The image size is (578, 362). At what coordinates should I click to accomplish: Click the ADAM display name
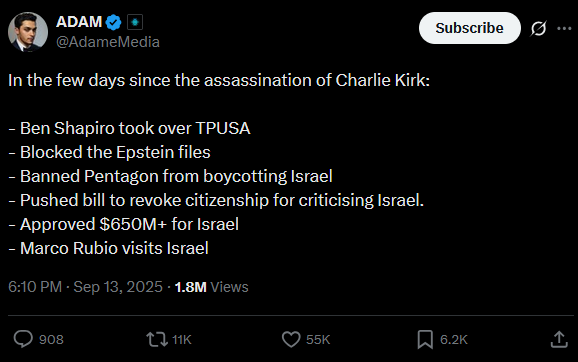point(79,22)
